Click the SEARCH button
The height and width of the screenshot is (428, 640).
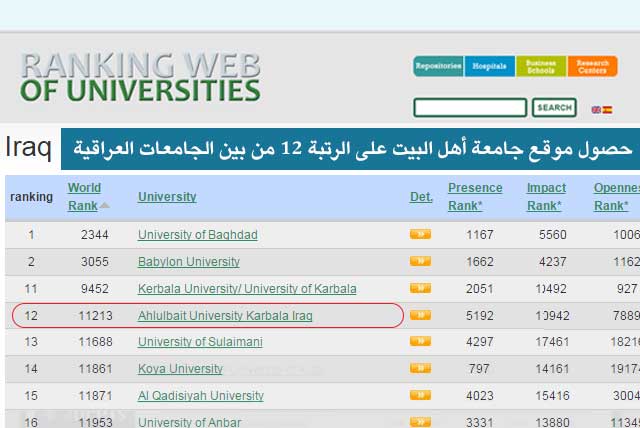coord(554,108)
